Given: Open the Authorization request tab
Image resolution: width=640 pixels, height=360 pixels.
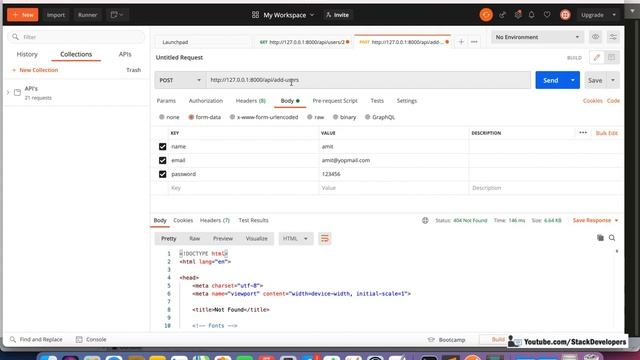Looking at the screenshot, I should [x=206, y=101].
